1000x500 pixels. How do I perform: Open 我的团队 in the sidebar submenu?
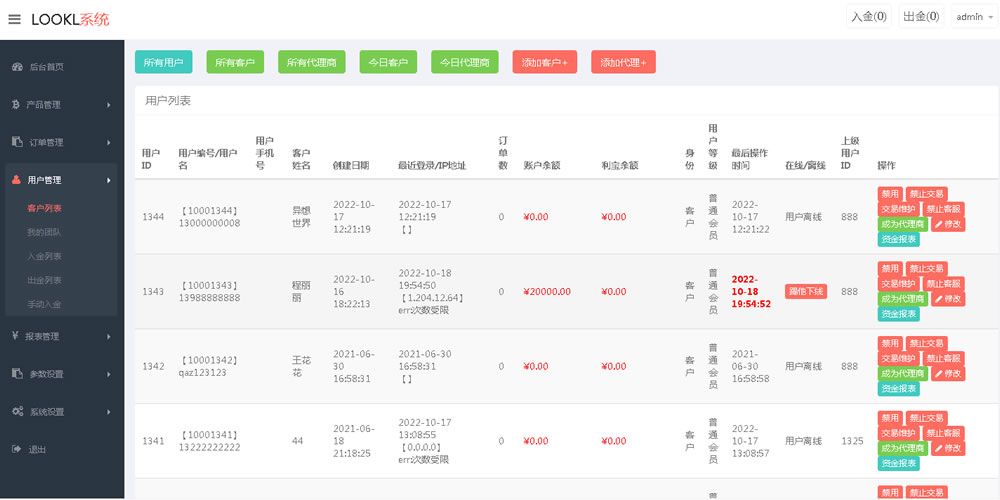click(44, 232)
